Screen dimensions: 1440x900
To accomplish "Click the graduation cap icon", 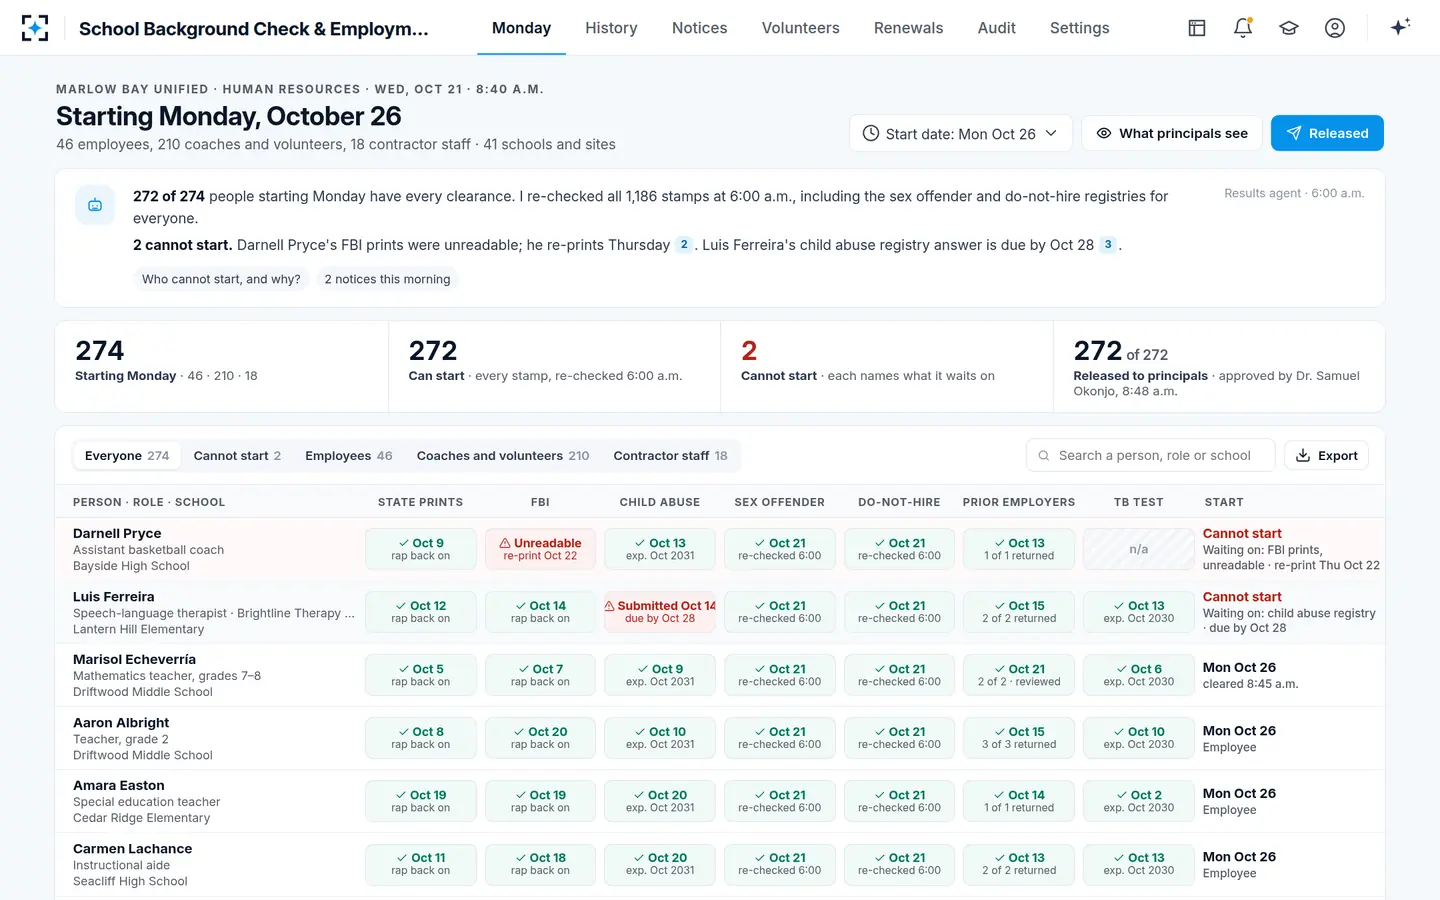I will (1289, 28).
